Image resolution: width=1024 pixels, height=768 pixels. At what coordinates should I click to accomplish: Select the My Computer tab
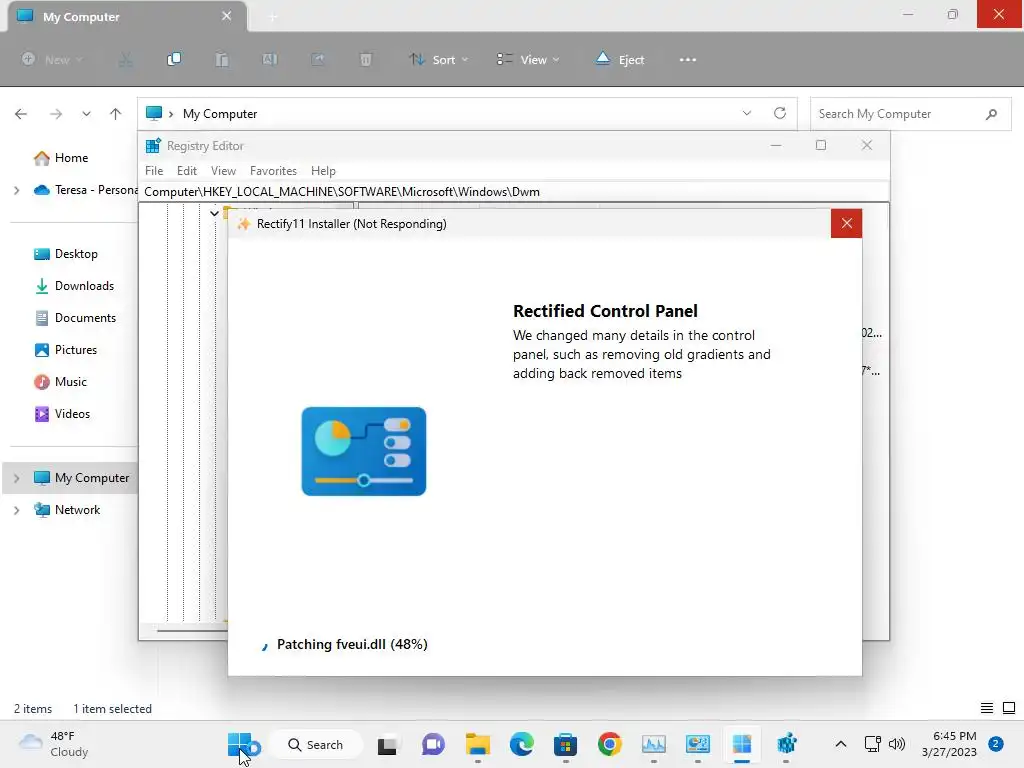point(127,16)
